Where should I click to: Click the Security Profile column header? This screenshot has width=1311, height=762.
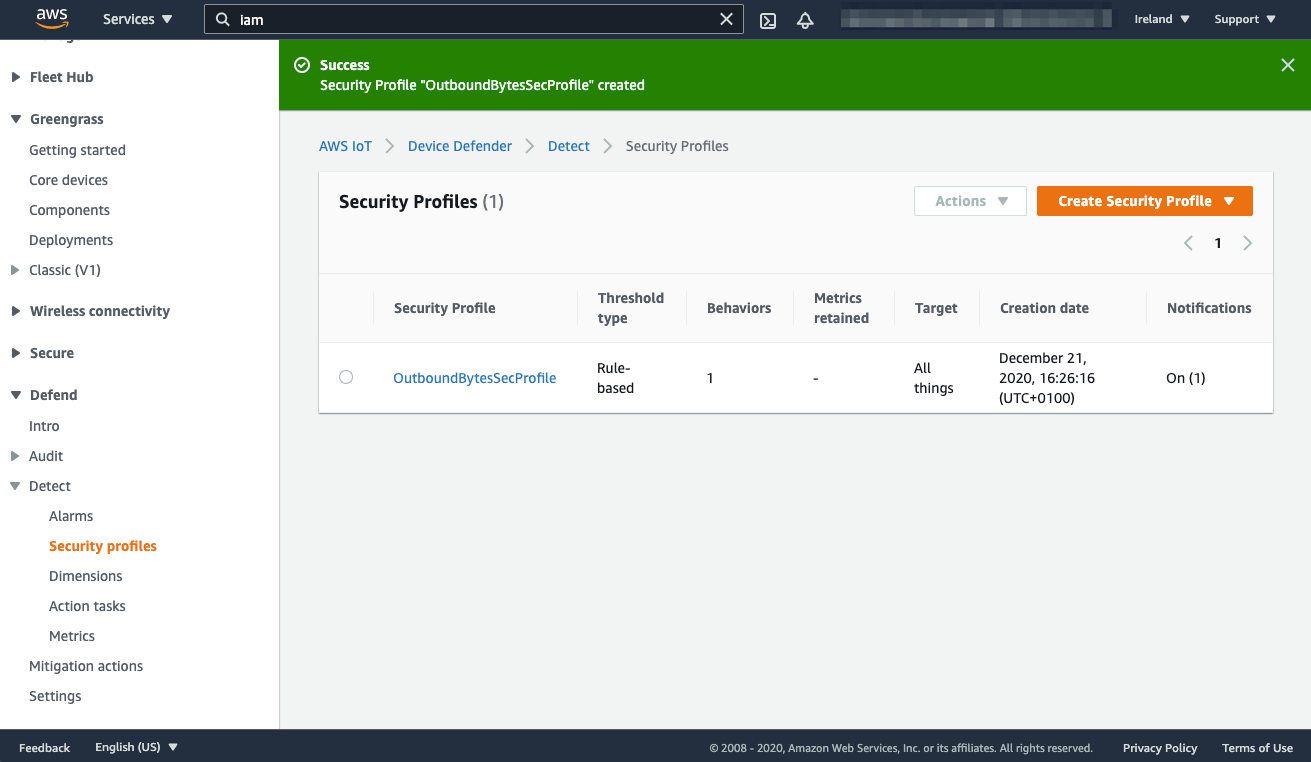coord(445,308)
